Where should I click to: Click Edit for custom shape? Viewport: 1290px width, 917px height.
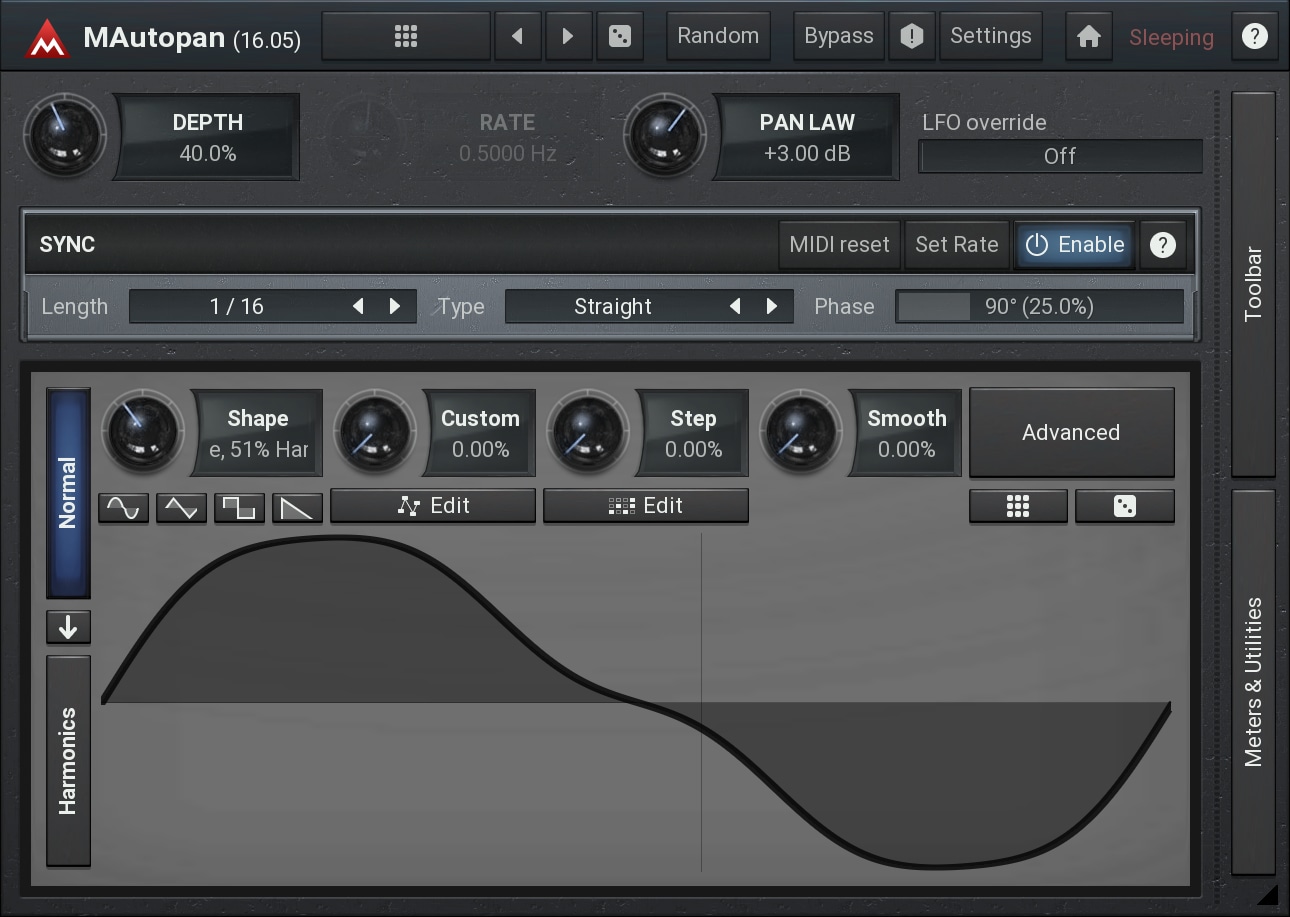pyautogui.click(x=433, y=506)
